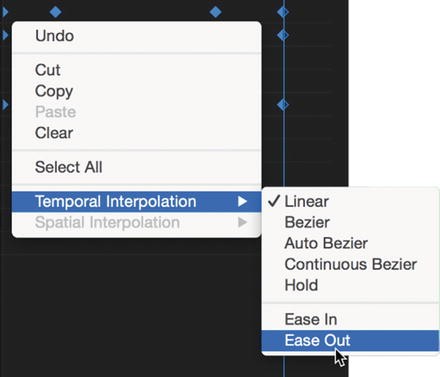Pick Auto Bezier interpolation
The height and width of the screenshot is (377, 440).
pyautogui.click(x=350, y=243)
